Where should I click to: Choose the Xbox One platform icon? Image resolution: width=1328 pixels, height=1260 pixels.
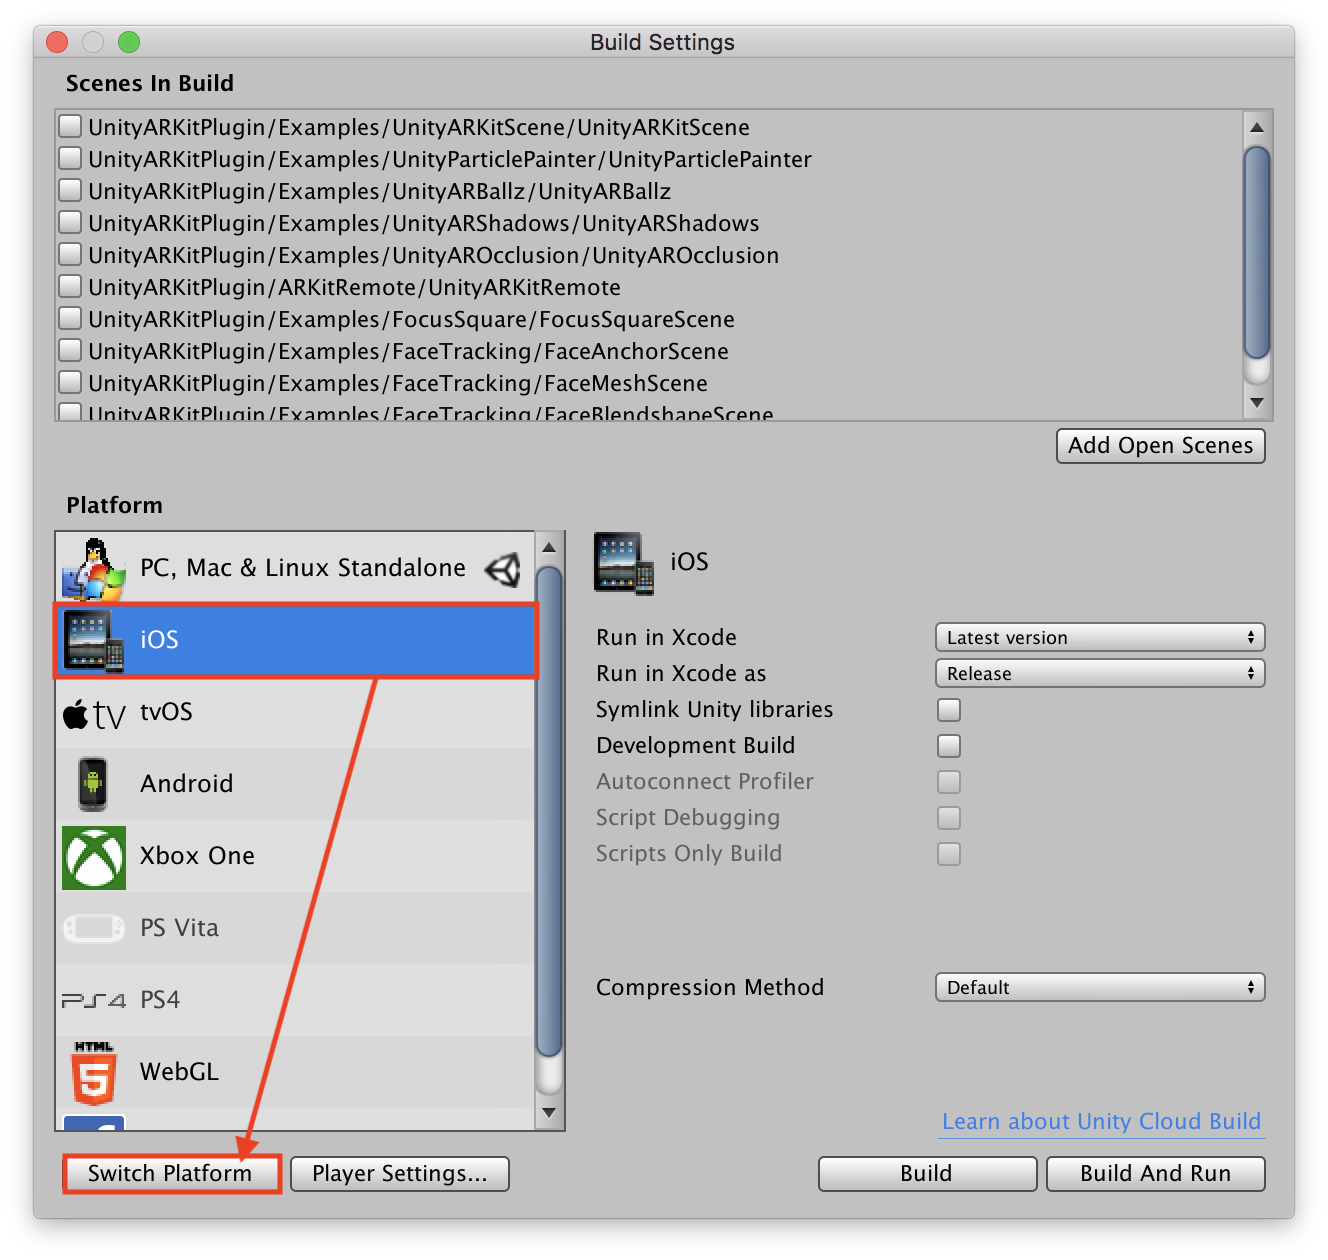[94, 857]
